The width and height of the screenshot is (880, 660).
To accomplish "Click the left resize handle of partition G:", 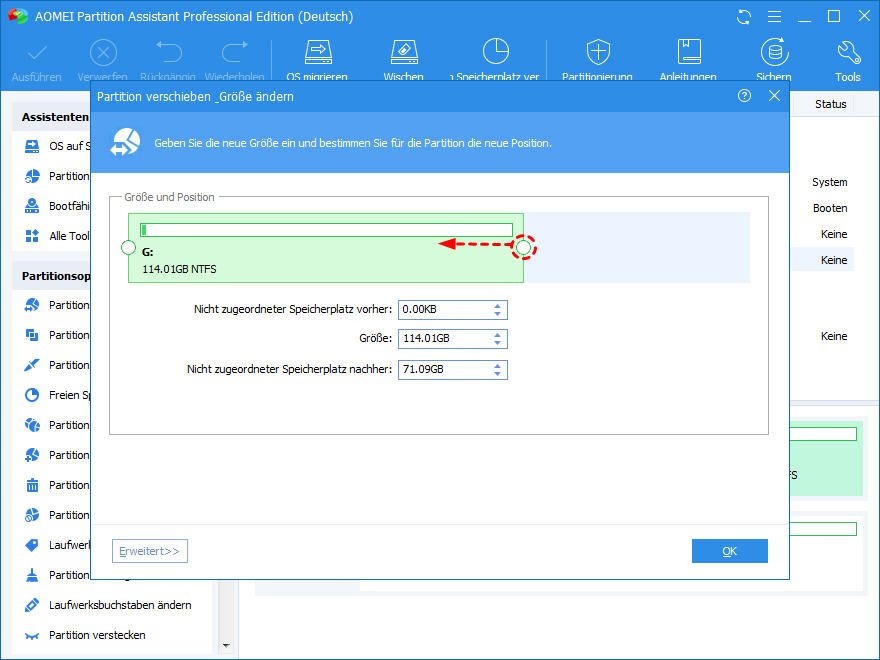I will [x=128, y=248].
